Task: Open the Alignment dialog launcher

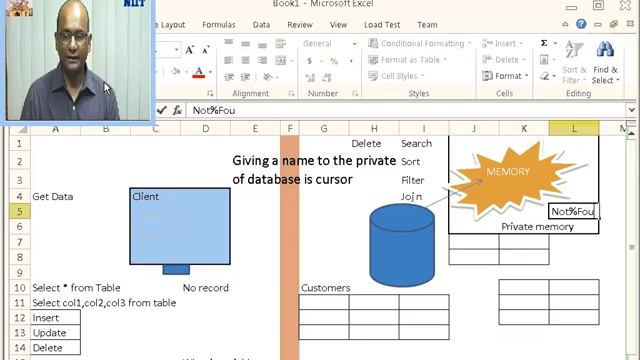Action: click(291, 93)
